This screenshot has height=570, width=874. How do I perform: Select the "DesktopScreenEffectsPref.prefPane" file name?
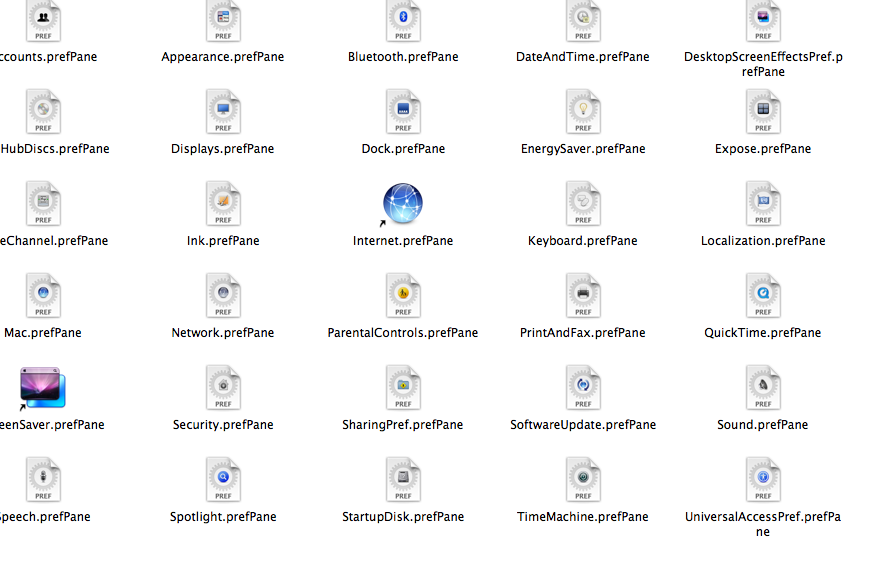tap(763, 64)
